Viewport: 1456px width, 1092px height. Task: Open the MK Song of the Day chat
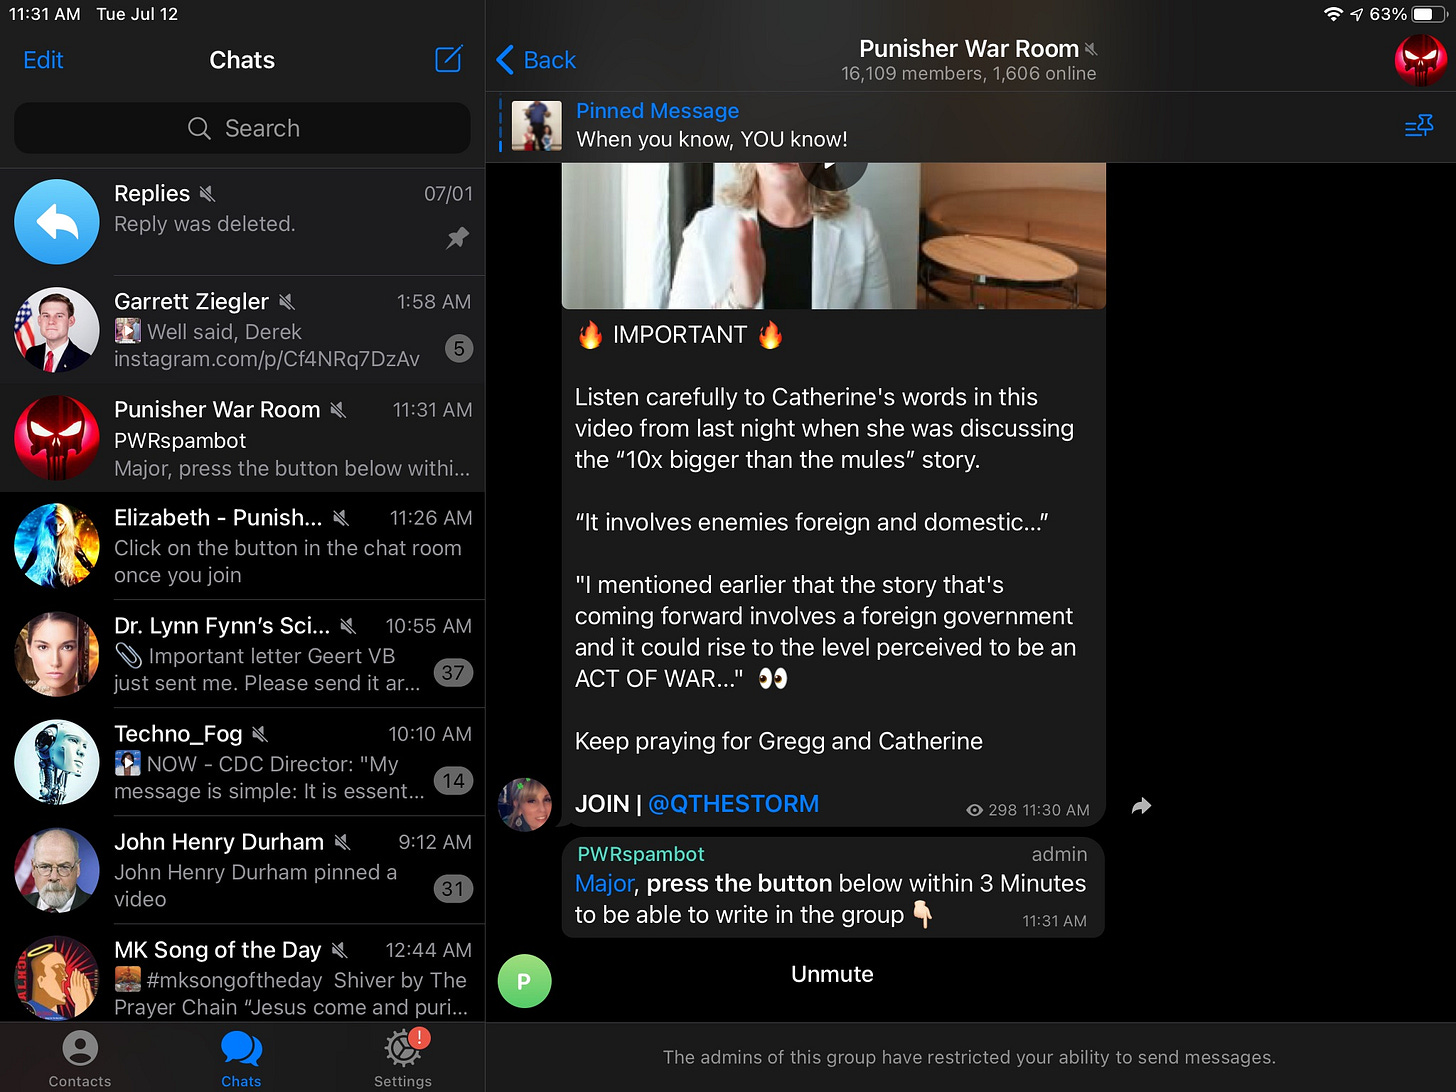pyautogui.click(x=242, y=974)
